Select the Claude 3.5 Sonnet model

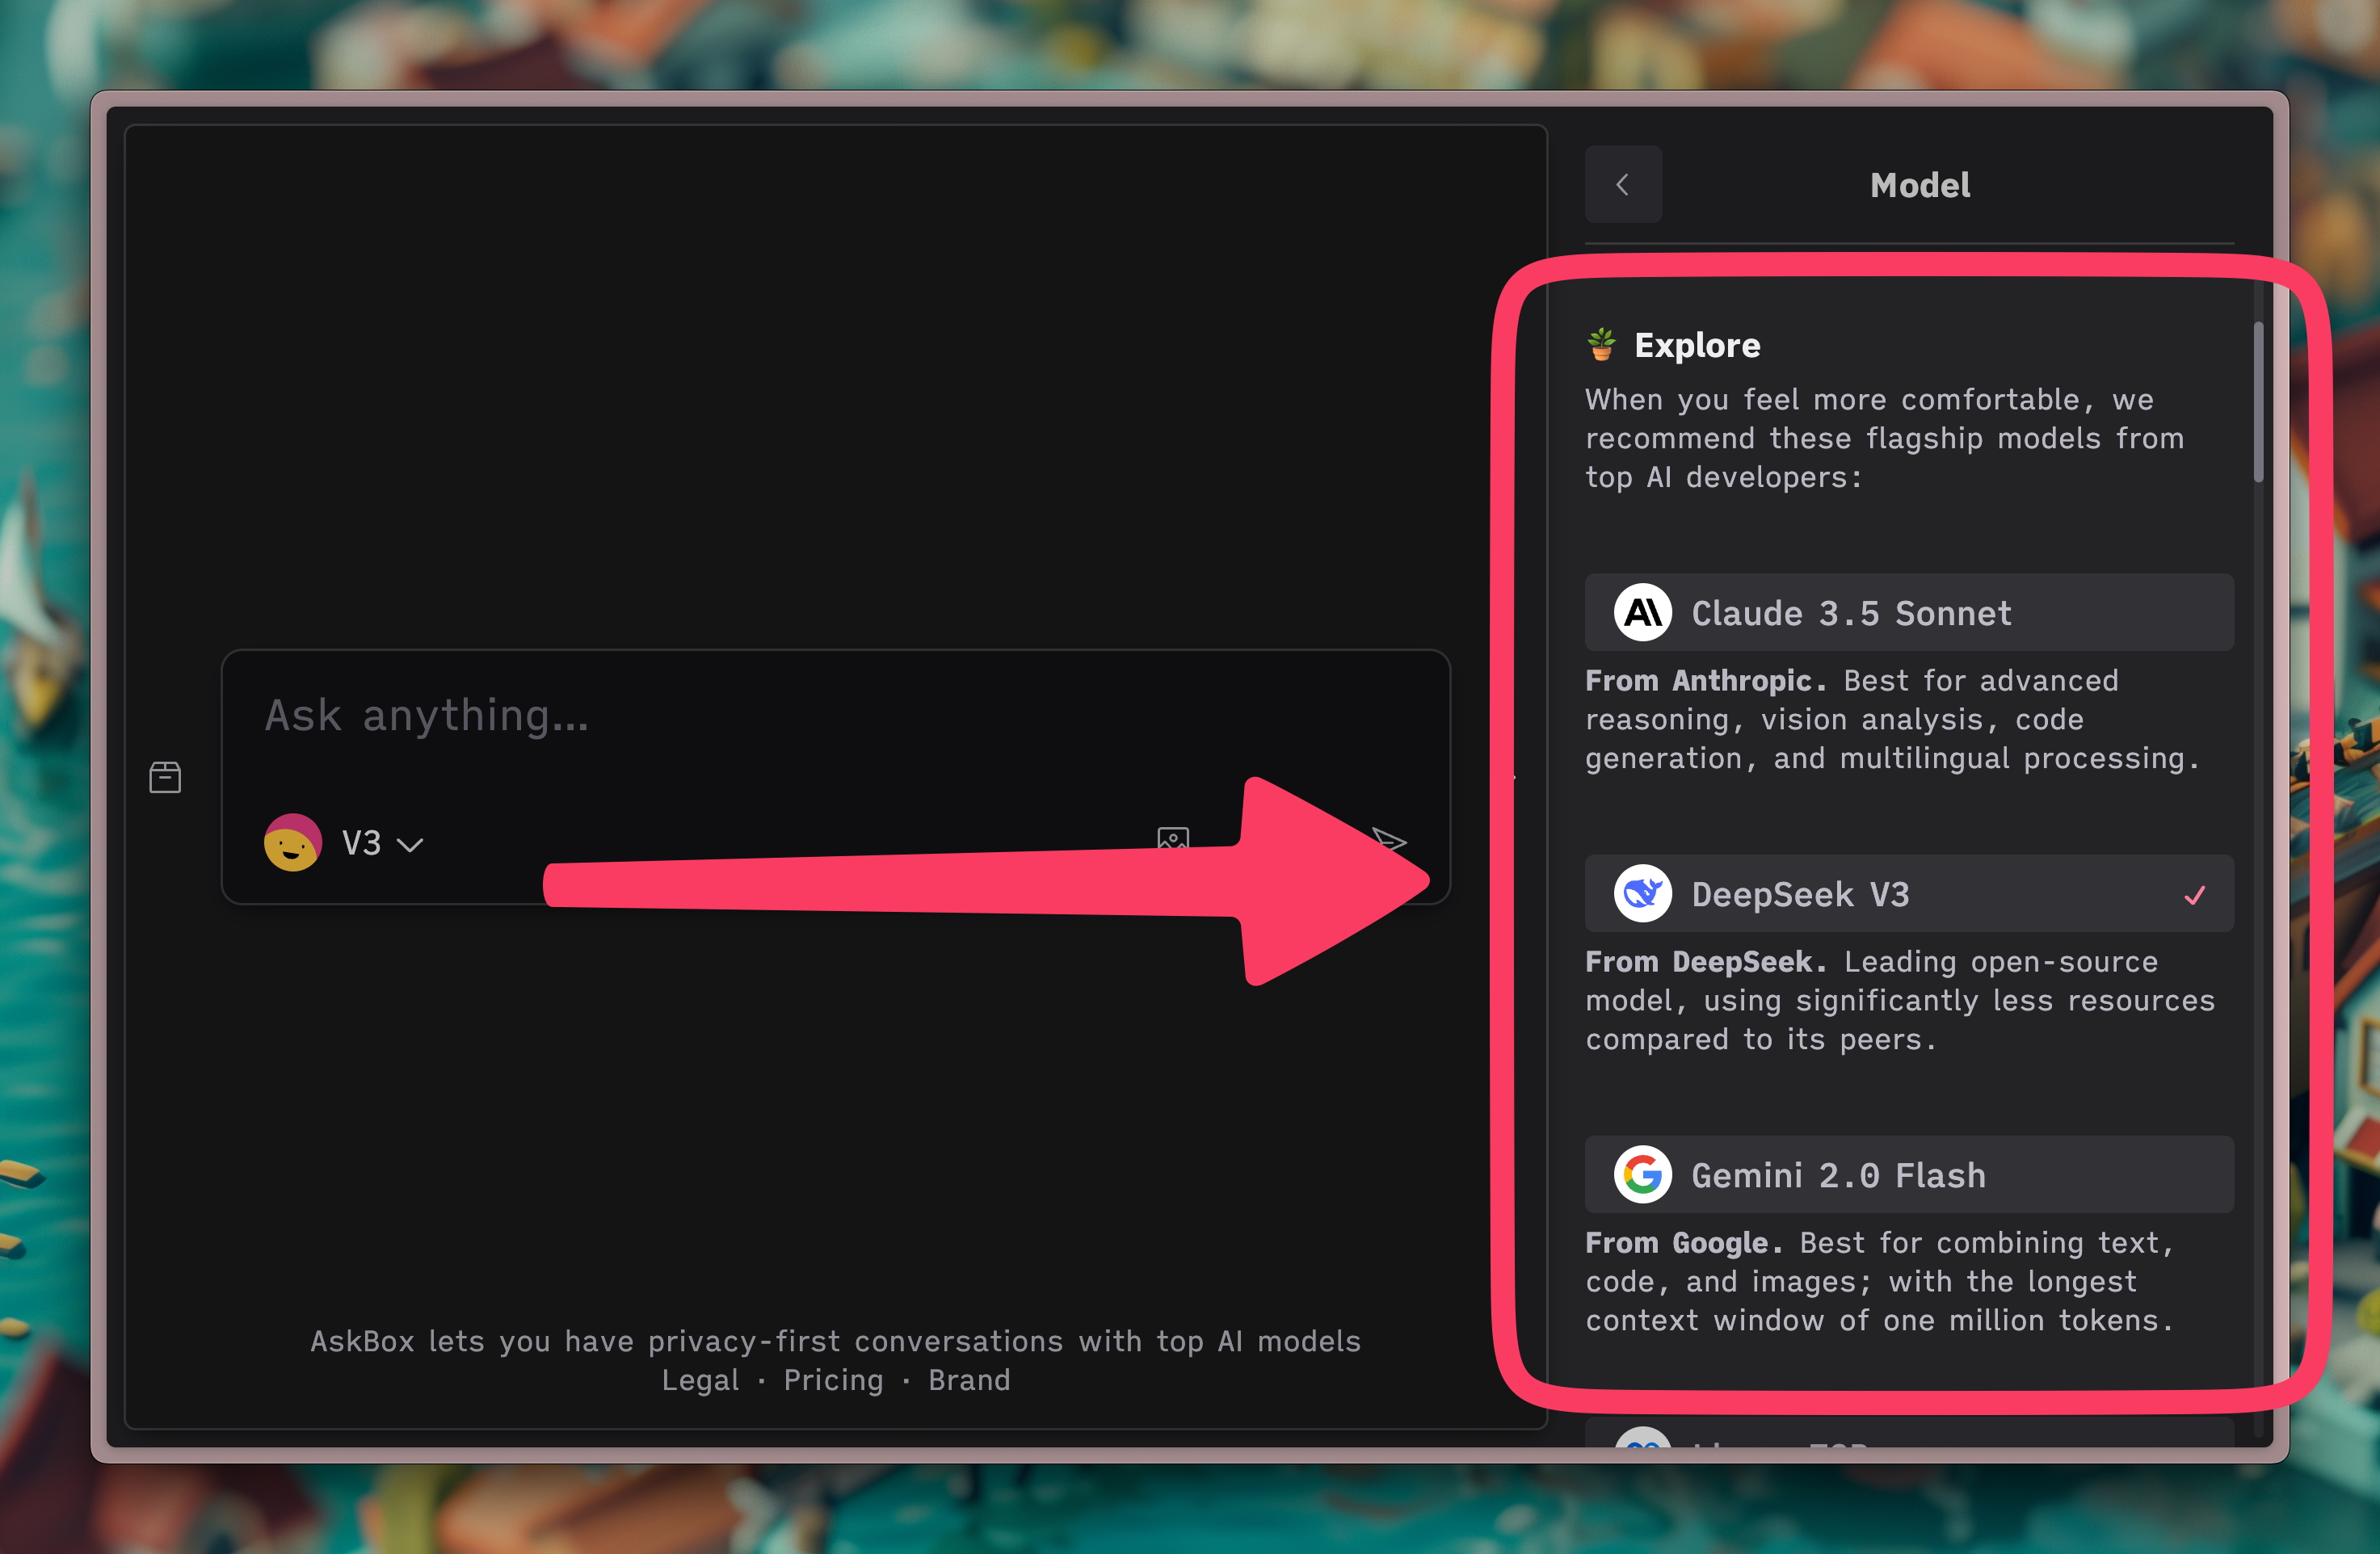(1909, 612)
